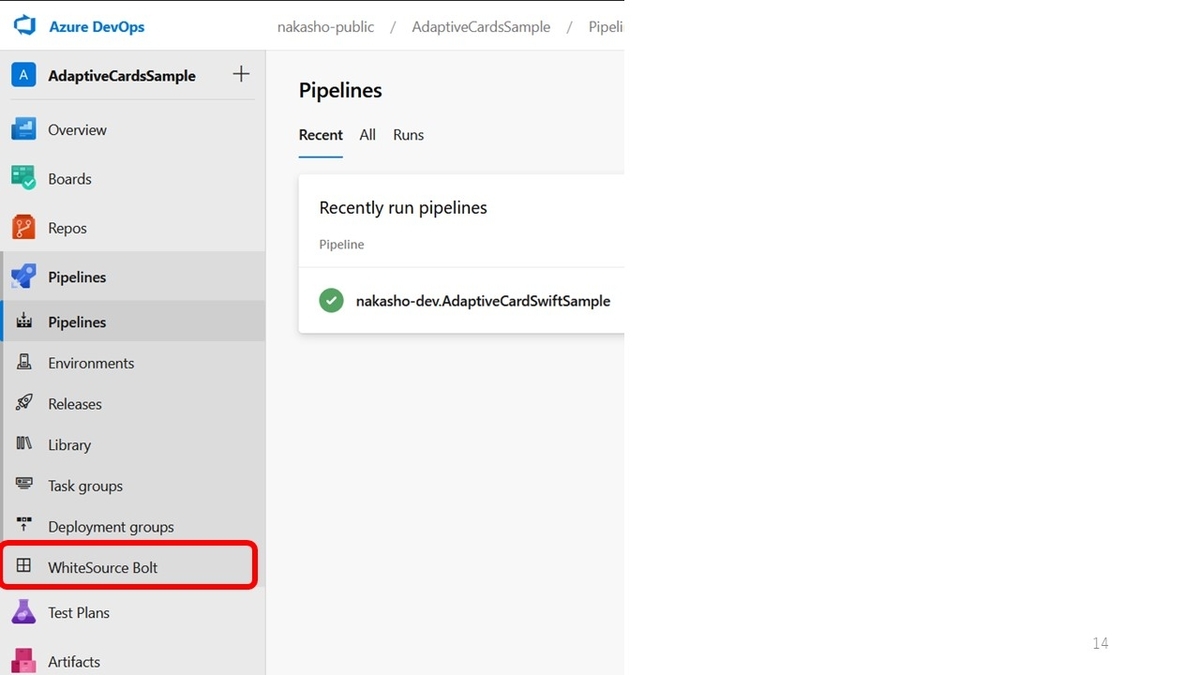Click the Library books icon
The image size is (1200, 675).
pos(24,444)
